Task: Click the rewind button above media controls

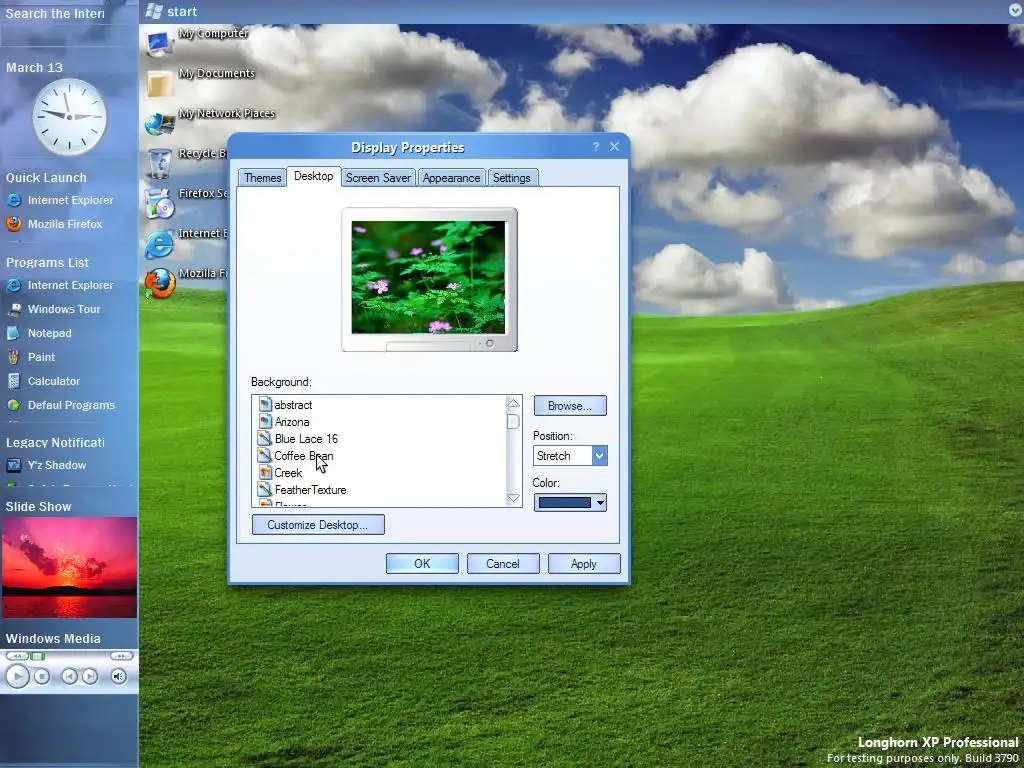Action: (18, 656)
